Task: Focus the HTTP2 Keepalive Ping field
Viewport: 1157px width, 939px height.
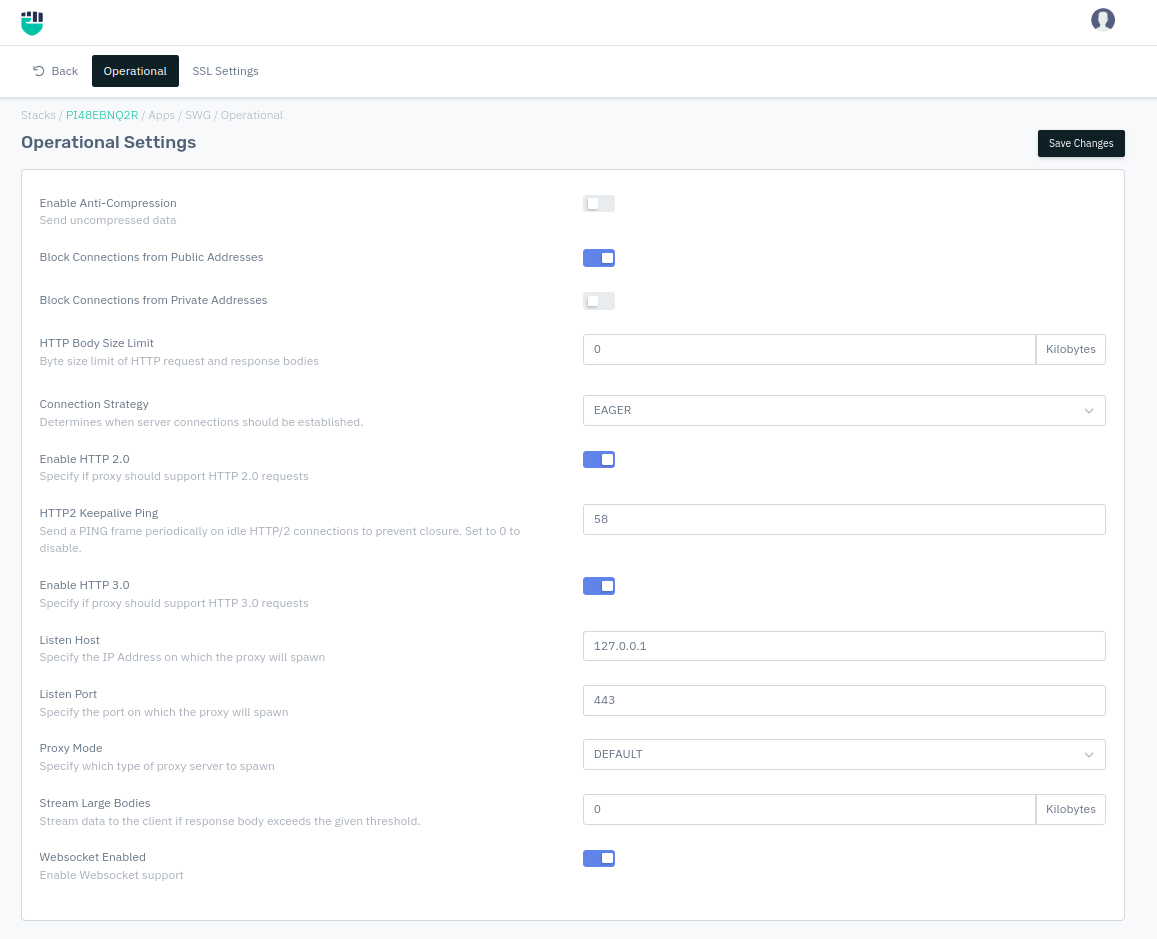Action: 844,519
